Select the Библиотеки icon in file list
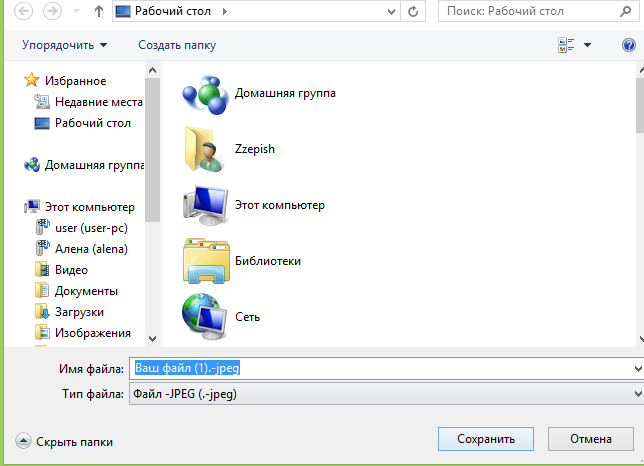Screen dimensions: 644x466 [206, 261]
